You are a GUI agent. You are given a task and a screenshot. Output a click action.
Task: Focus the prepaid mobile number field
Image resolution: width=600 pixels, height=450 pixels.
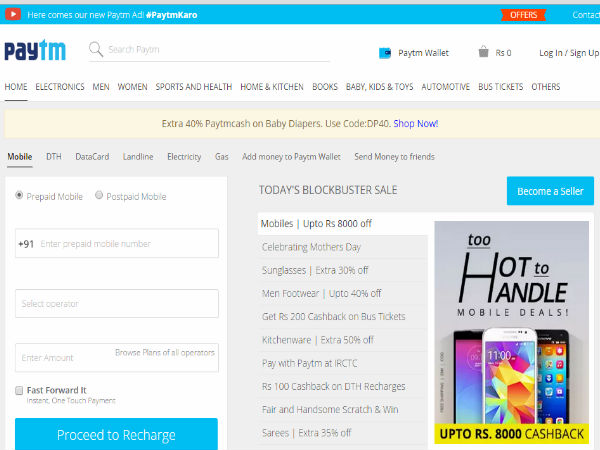[x=125, y=244]
